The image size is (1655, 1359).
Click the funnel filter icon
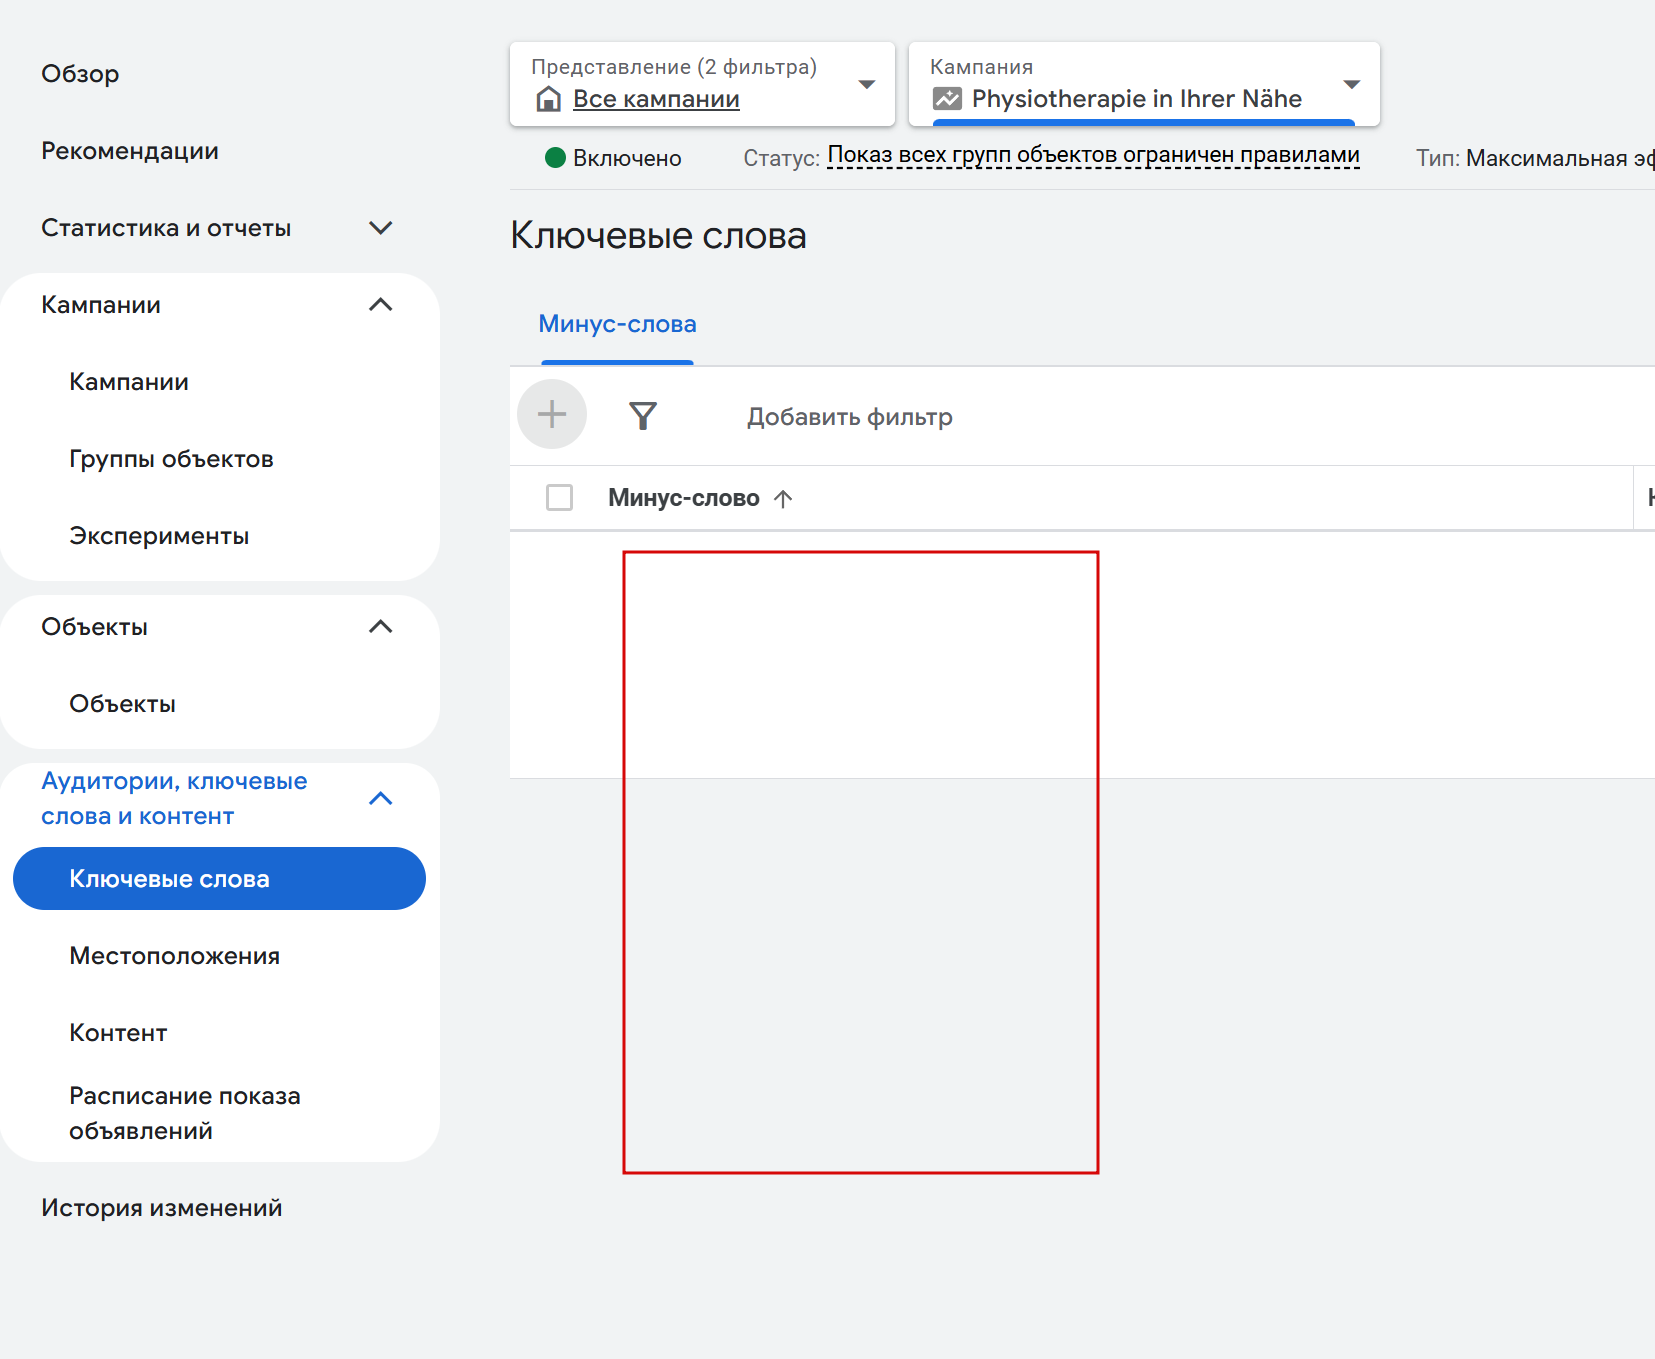(643, 415)
